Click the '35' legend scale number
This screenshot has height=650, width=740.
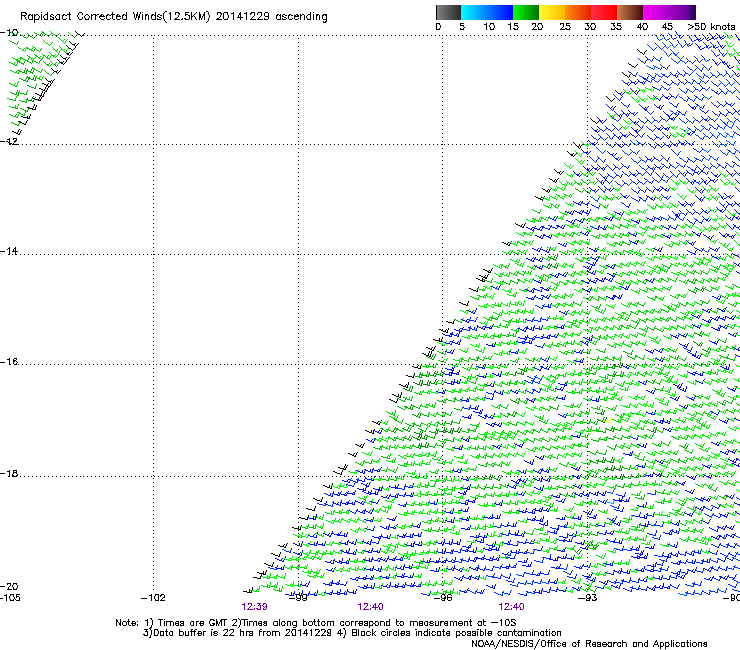pos(616,27)
